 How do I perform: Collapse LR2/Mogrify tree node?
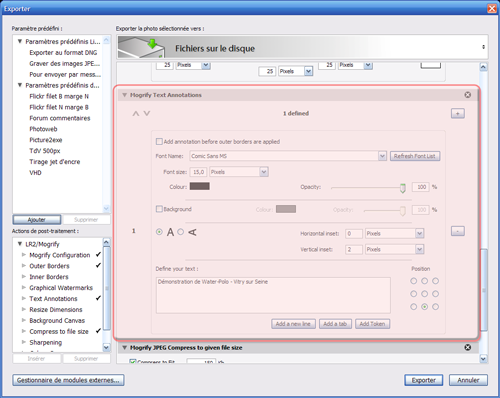(x=20, y=244)
